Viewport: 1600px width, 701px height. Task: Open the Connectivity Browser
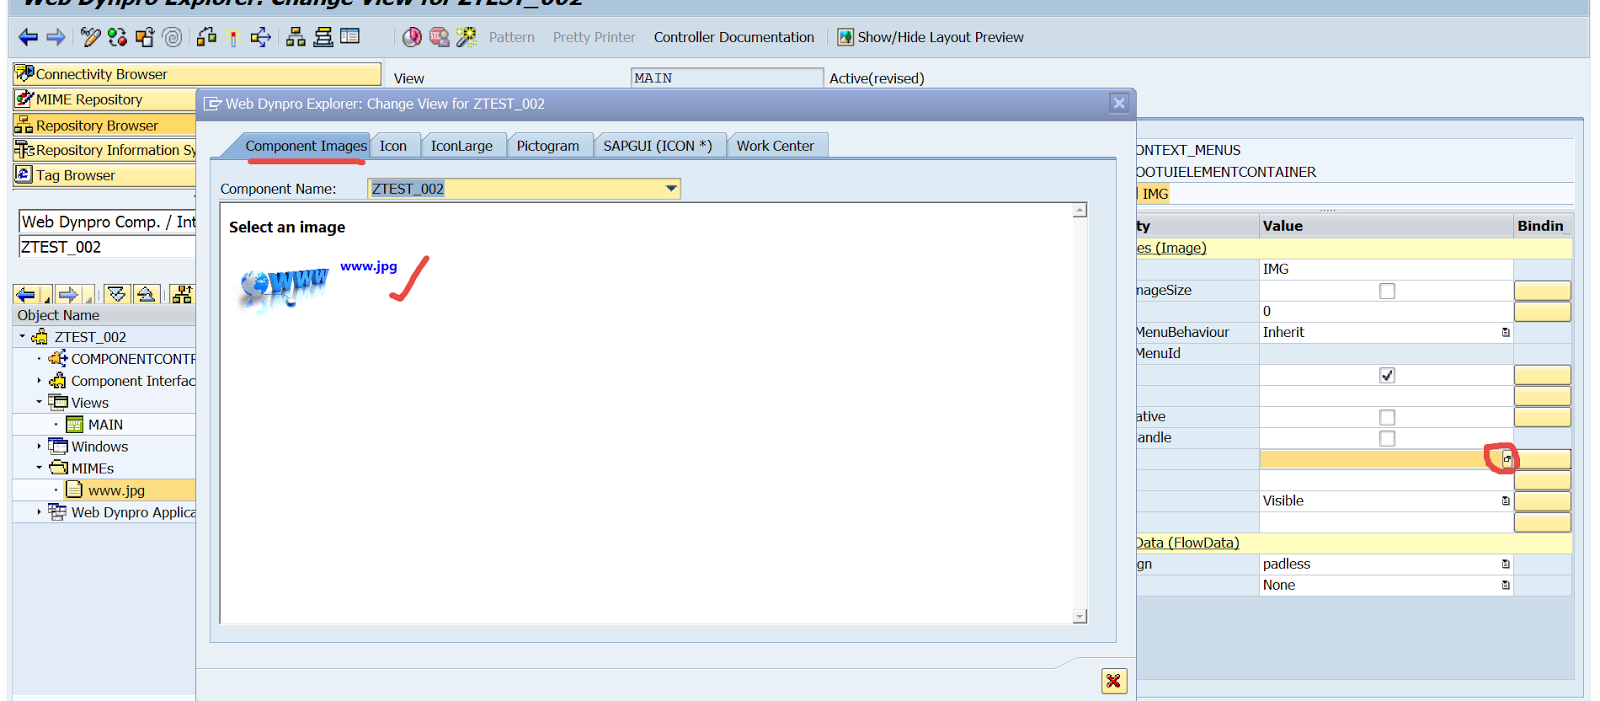(197, 74)
